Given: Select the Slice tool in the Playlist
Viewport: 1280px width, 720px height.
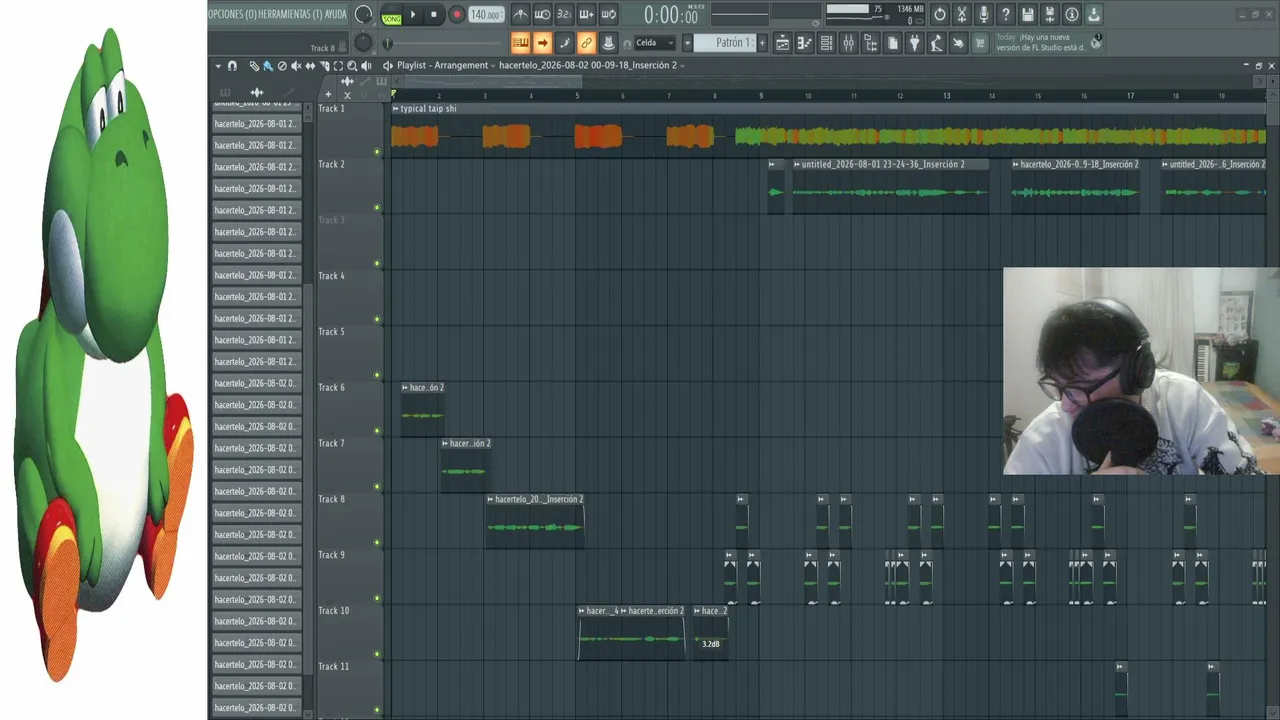Looking at the screenshot, I should click(x=324, y=66).
